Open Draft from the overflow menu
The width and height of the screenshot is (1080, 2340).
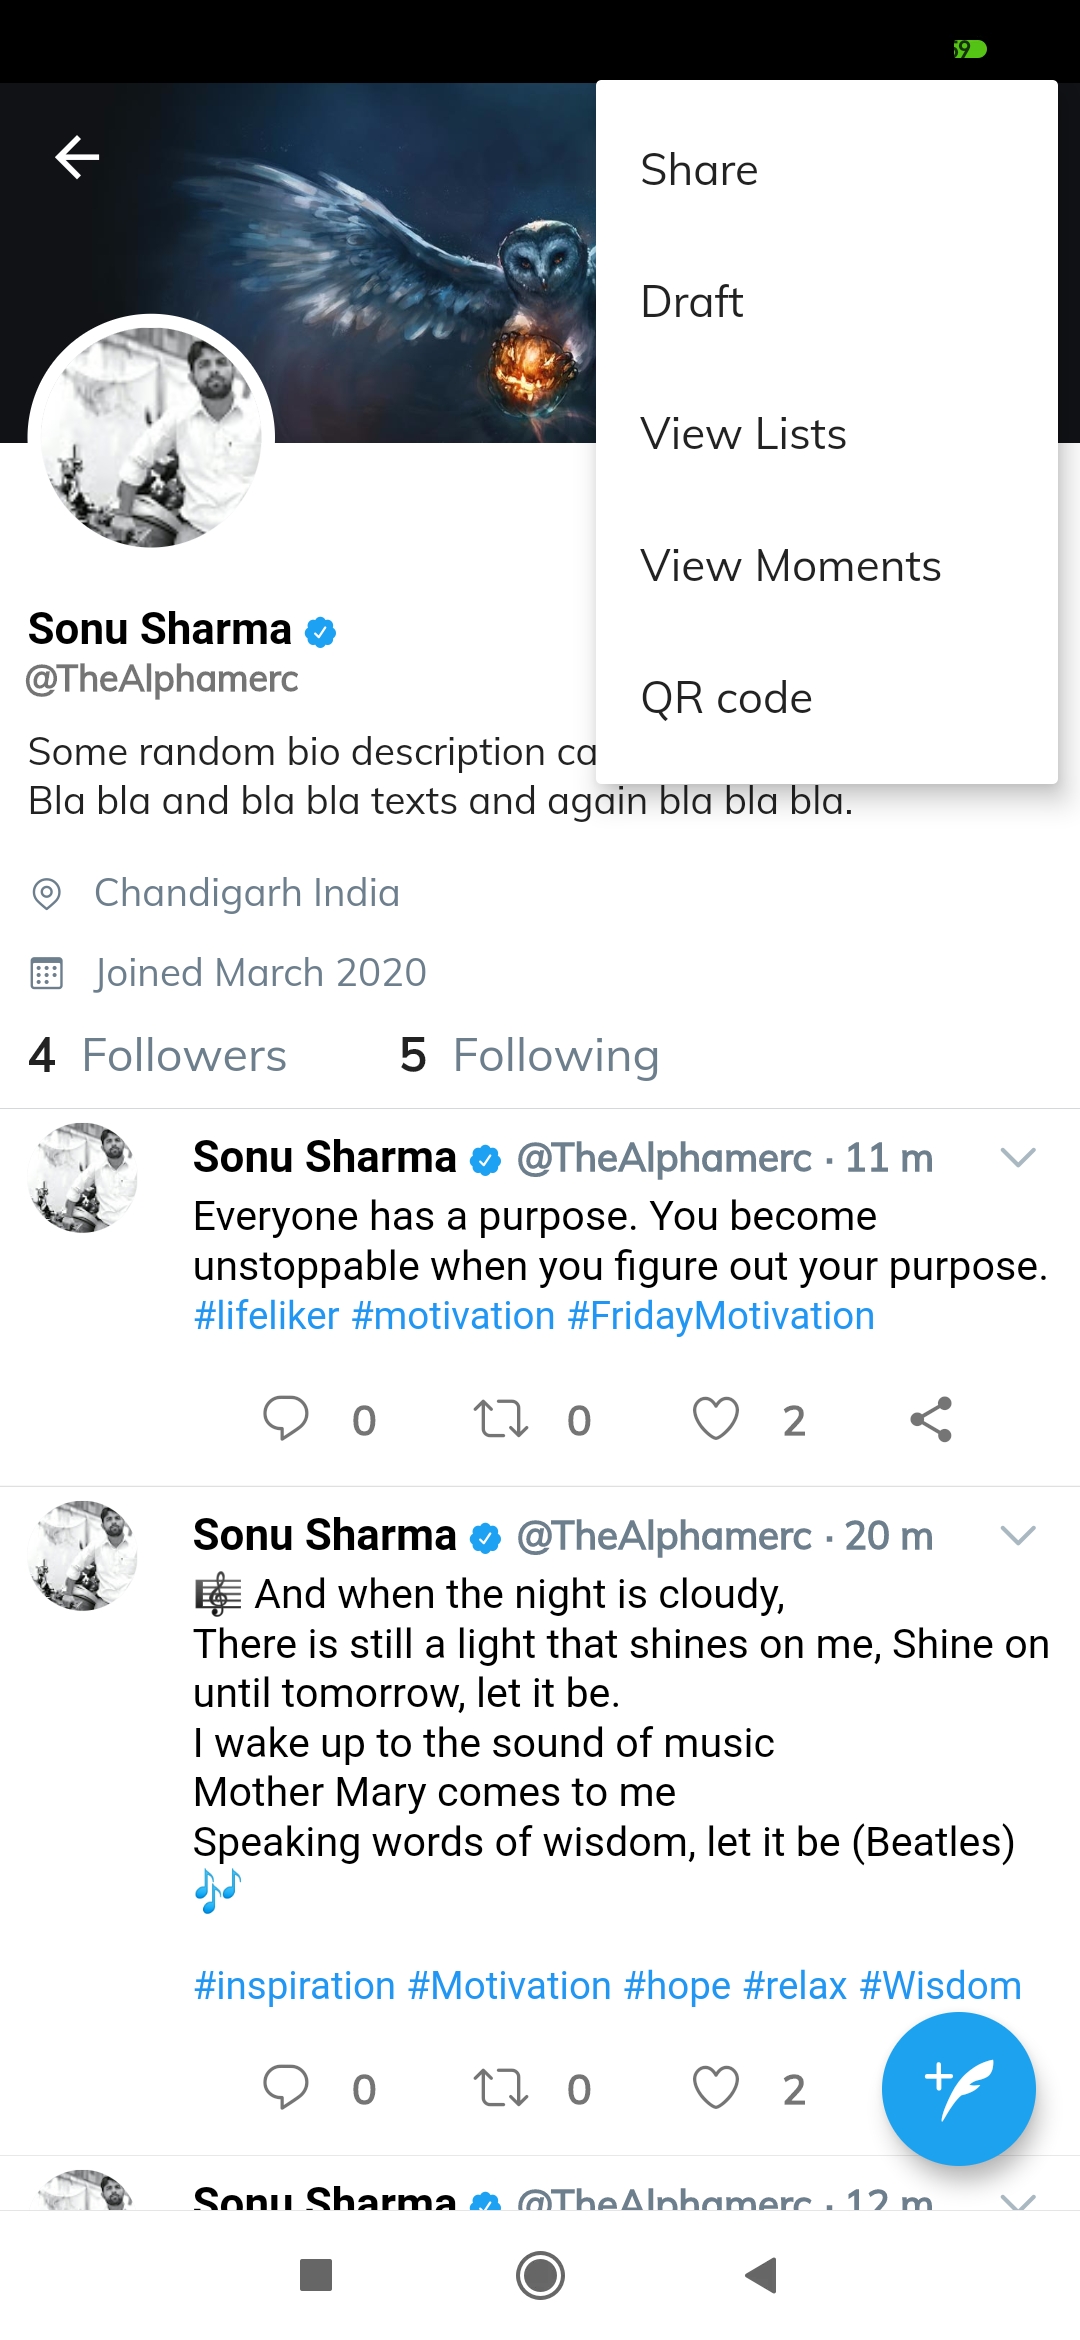[x=692, y=302]
